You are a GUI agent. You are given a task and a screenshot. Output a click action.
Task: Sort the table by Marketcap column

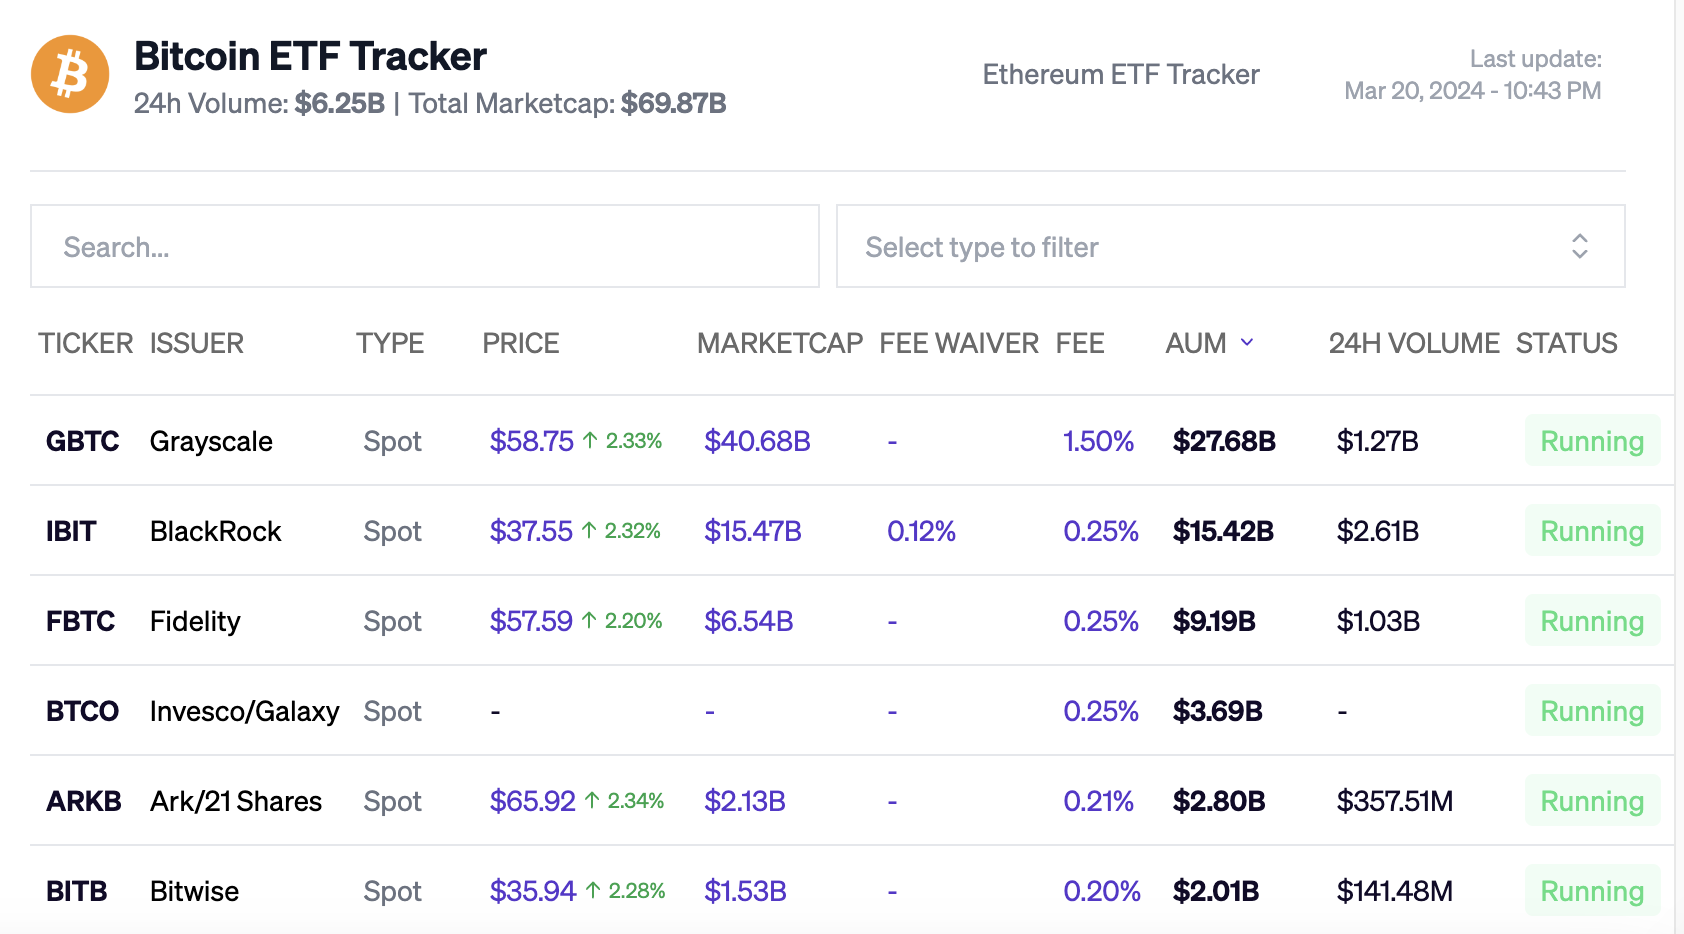(779, 343)
